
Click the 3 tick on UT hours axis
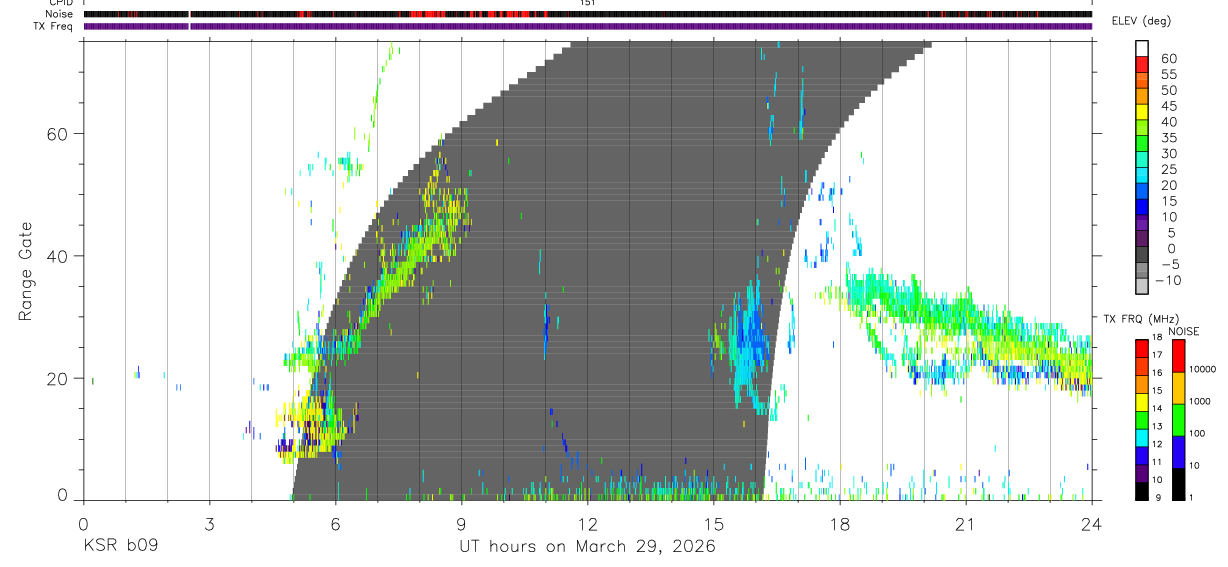point(209,524)
